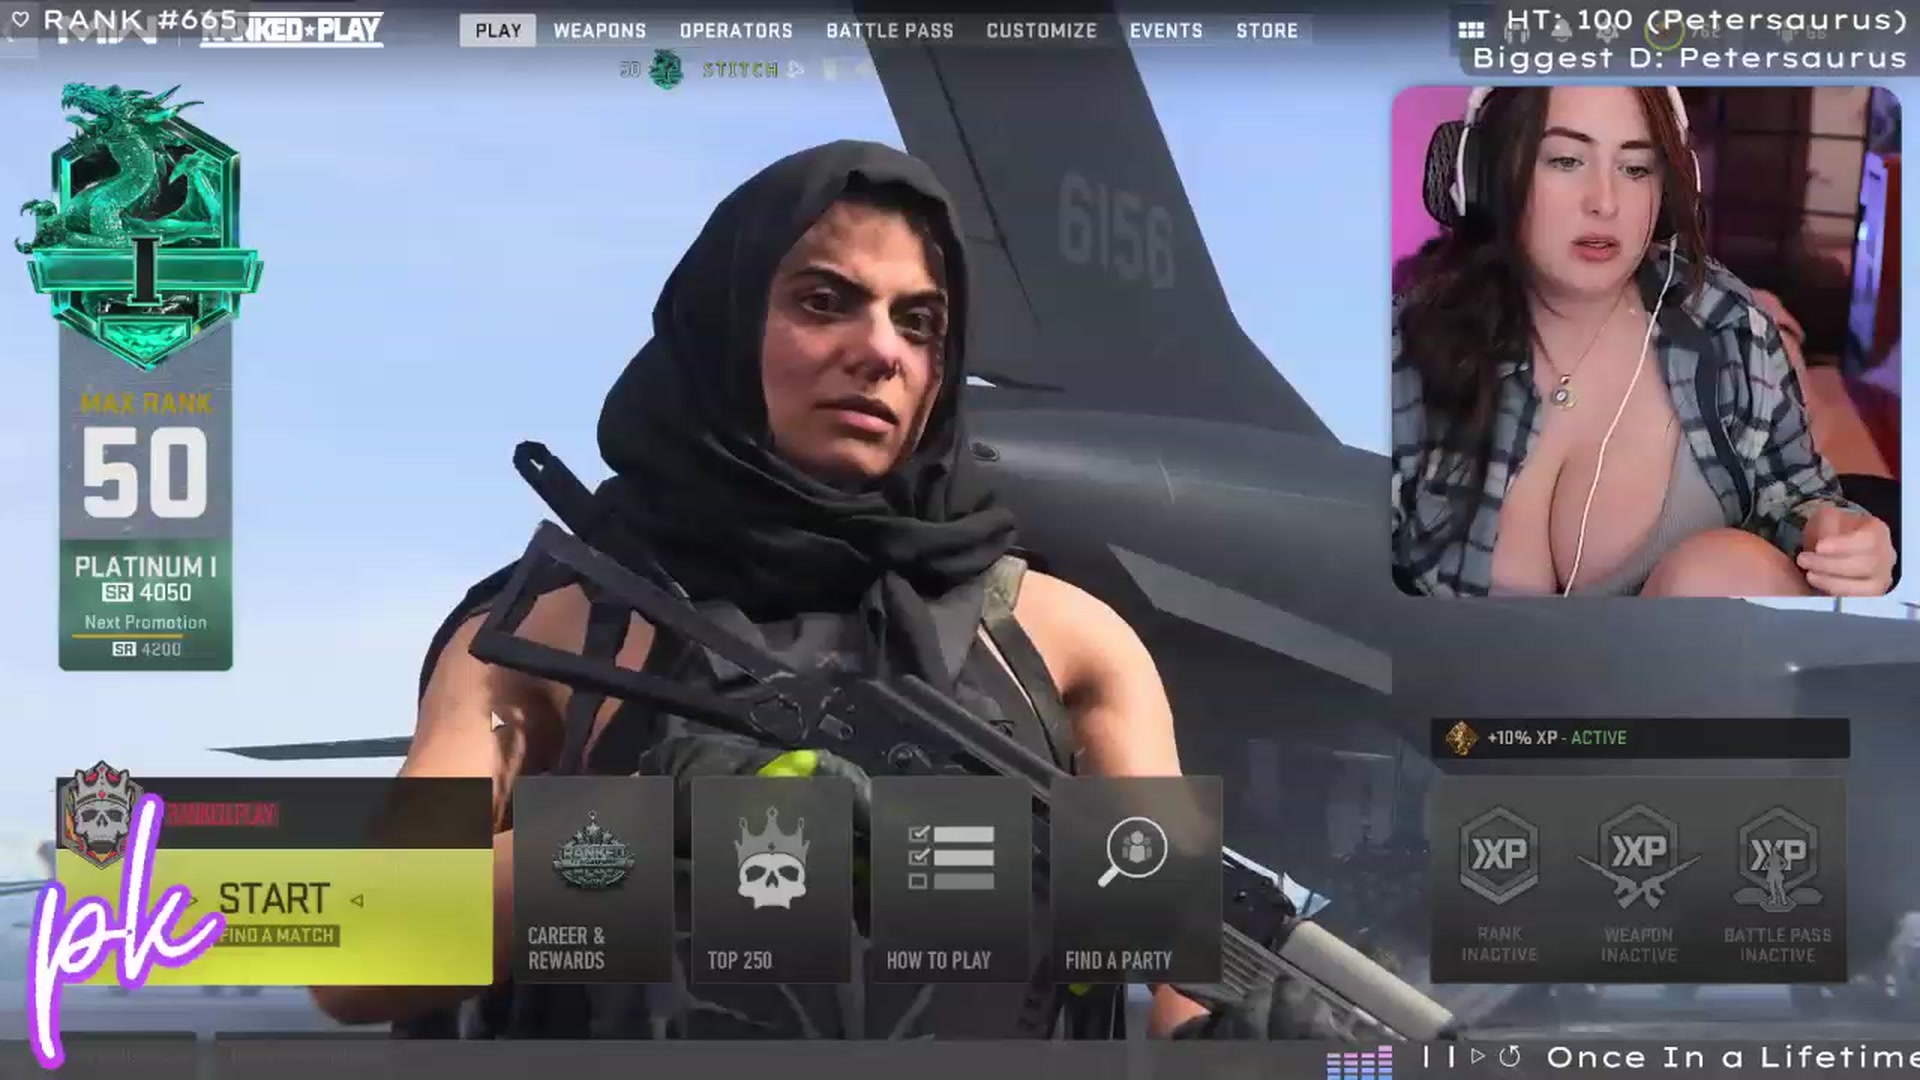The image size is (1920, 1080).
Task: Click the HT: 100 (Petersaurus) overlay text
Action: [x=1707, y=20]
